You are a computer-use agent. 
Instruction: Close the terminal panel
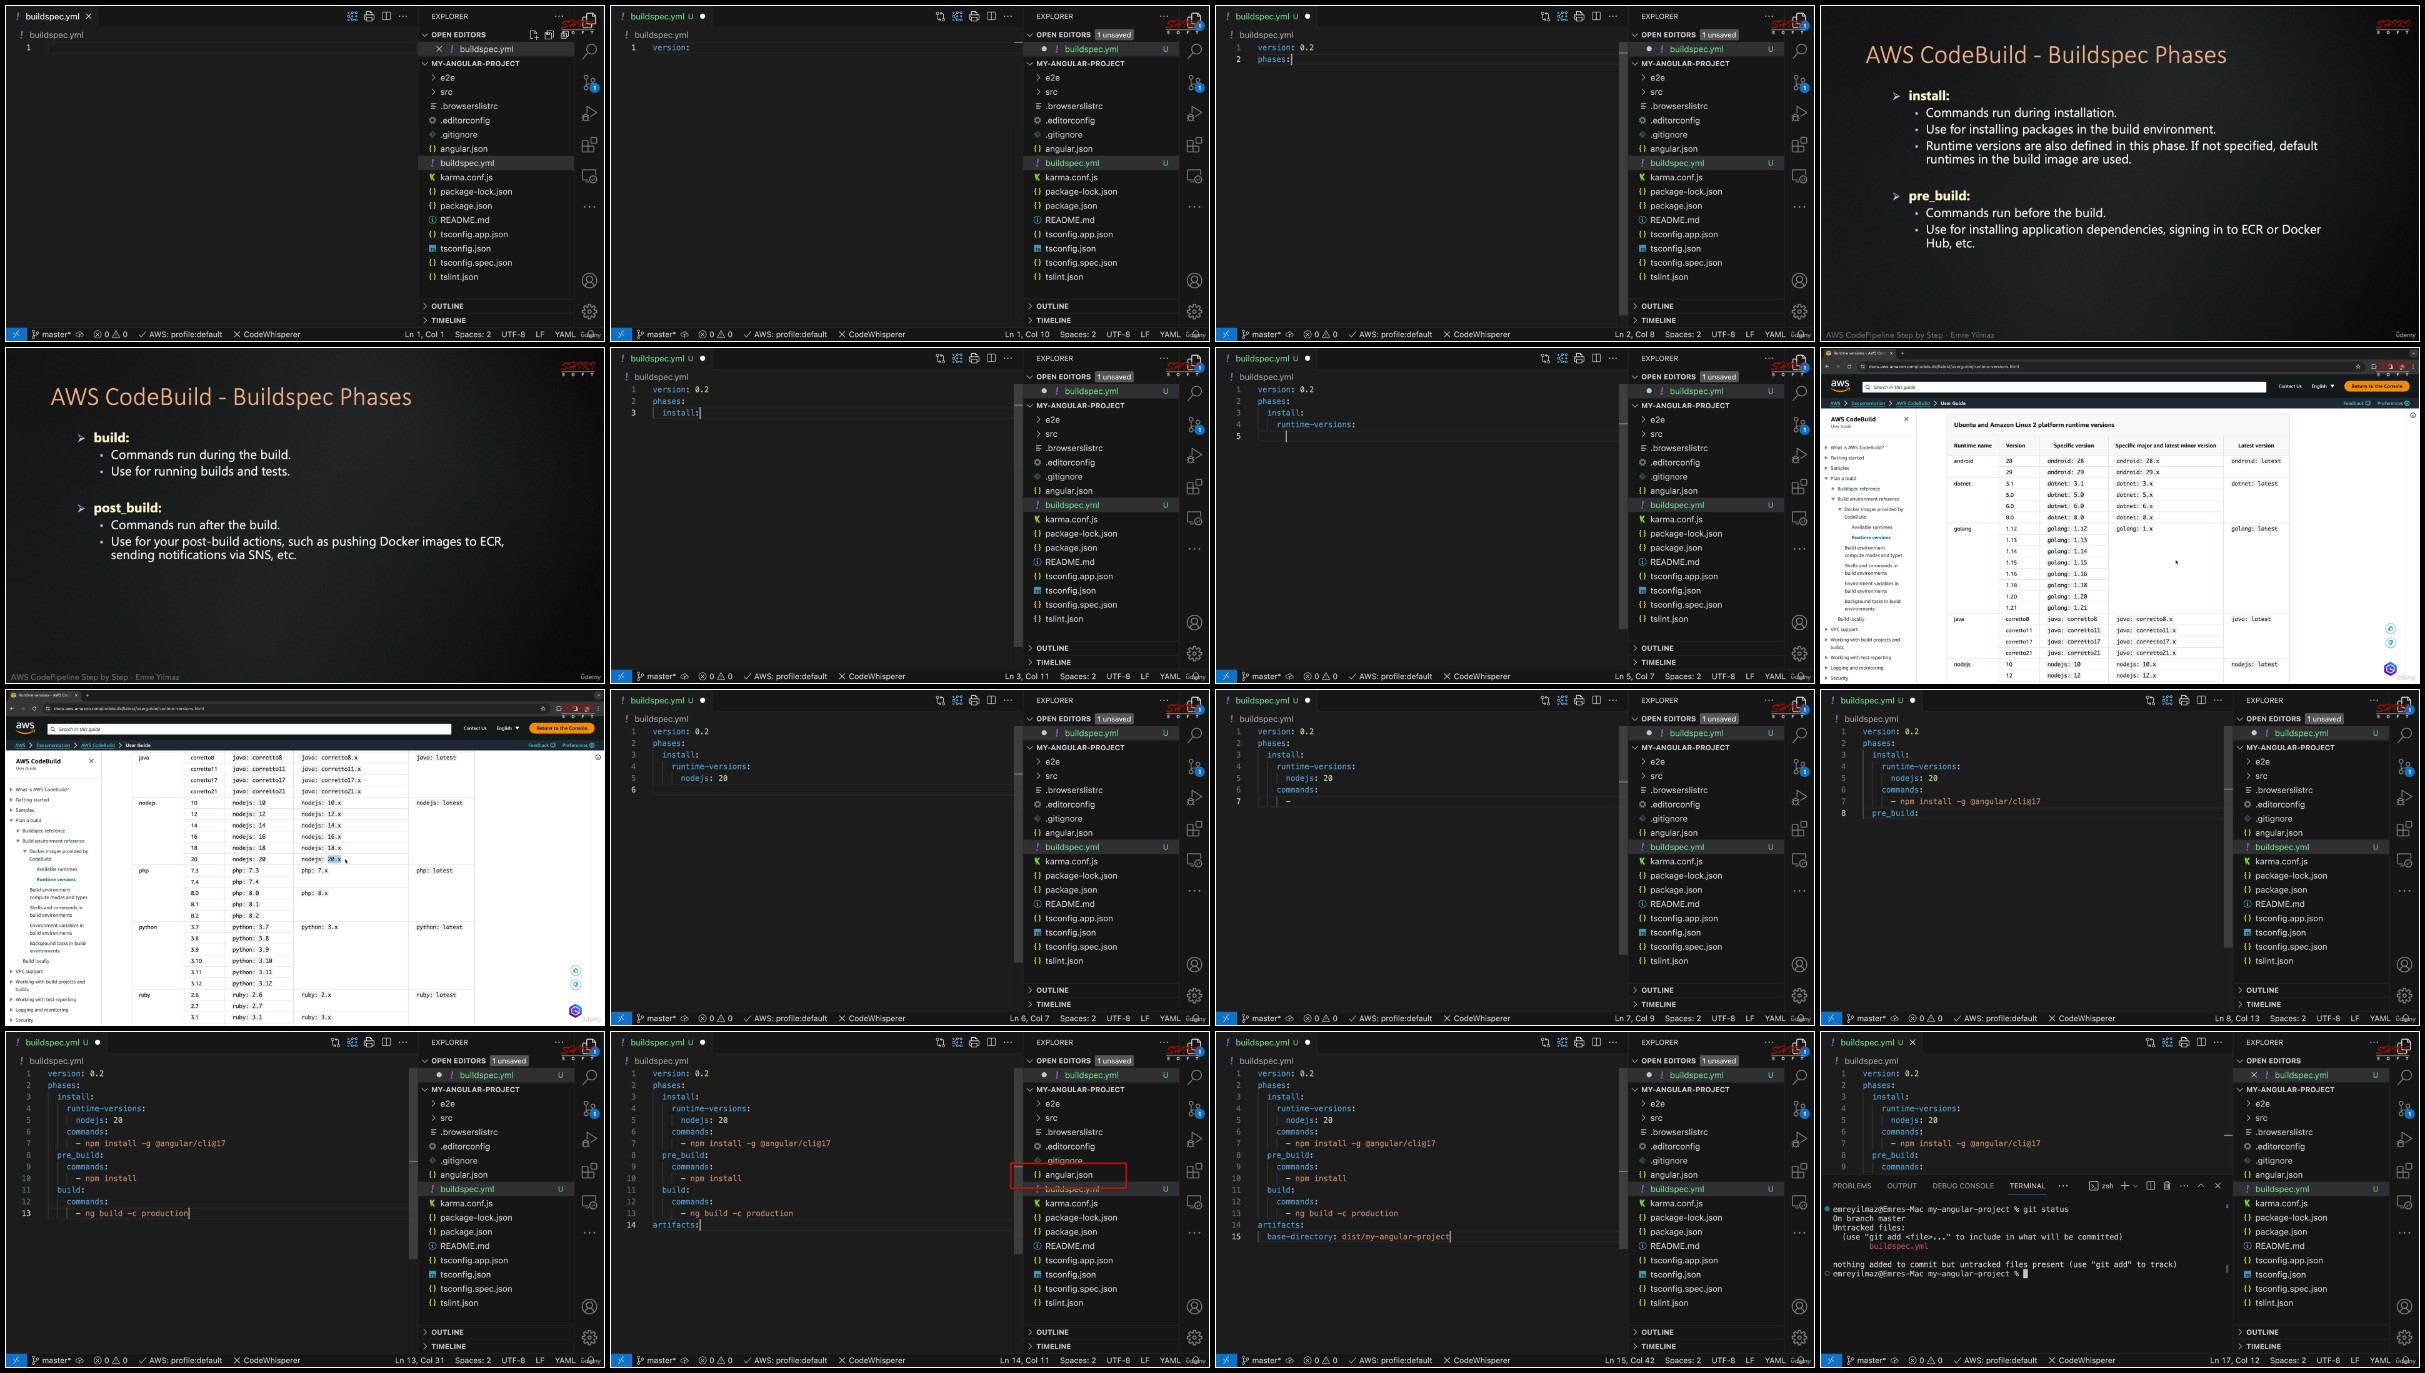click(x=2218, y=1186)
